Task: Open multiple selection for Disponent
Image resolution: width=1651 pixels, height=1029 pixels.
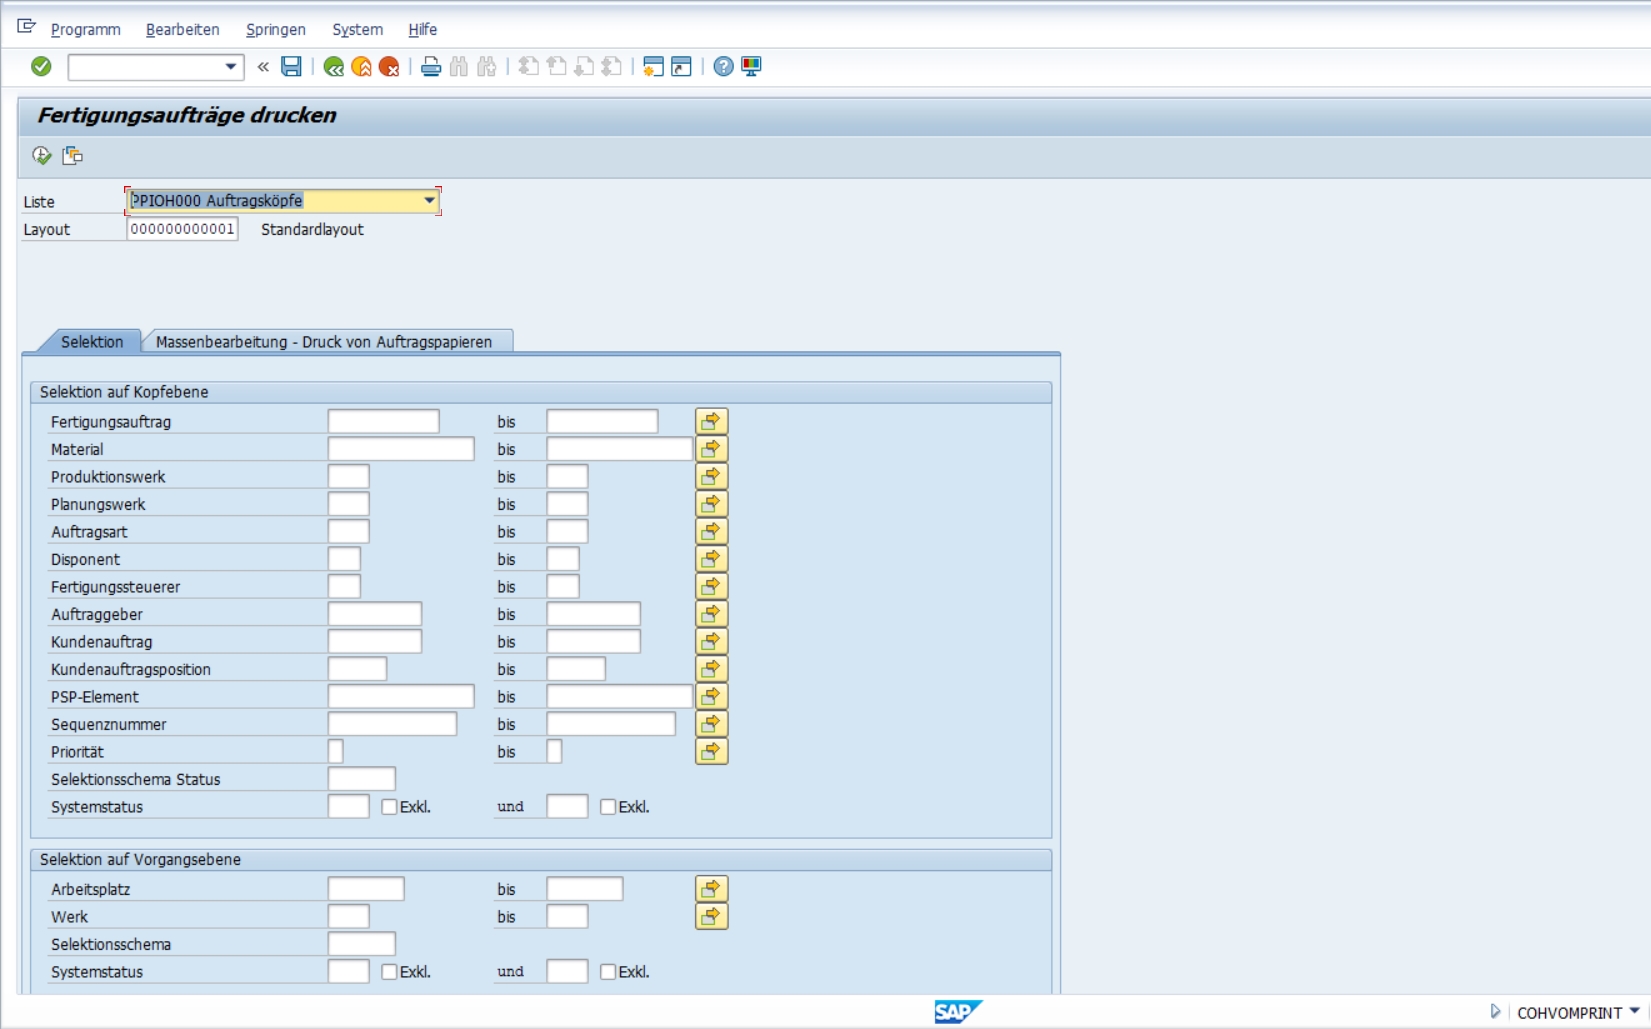Action: point(711,559)
